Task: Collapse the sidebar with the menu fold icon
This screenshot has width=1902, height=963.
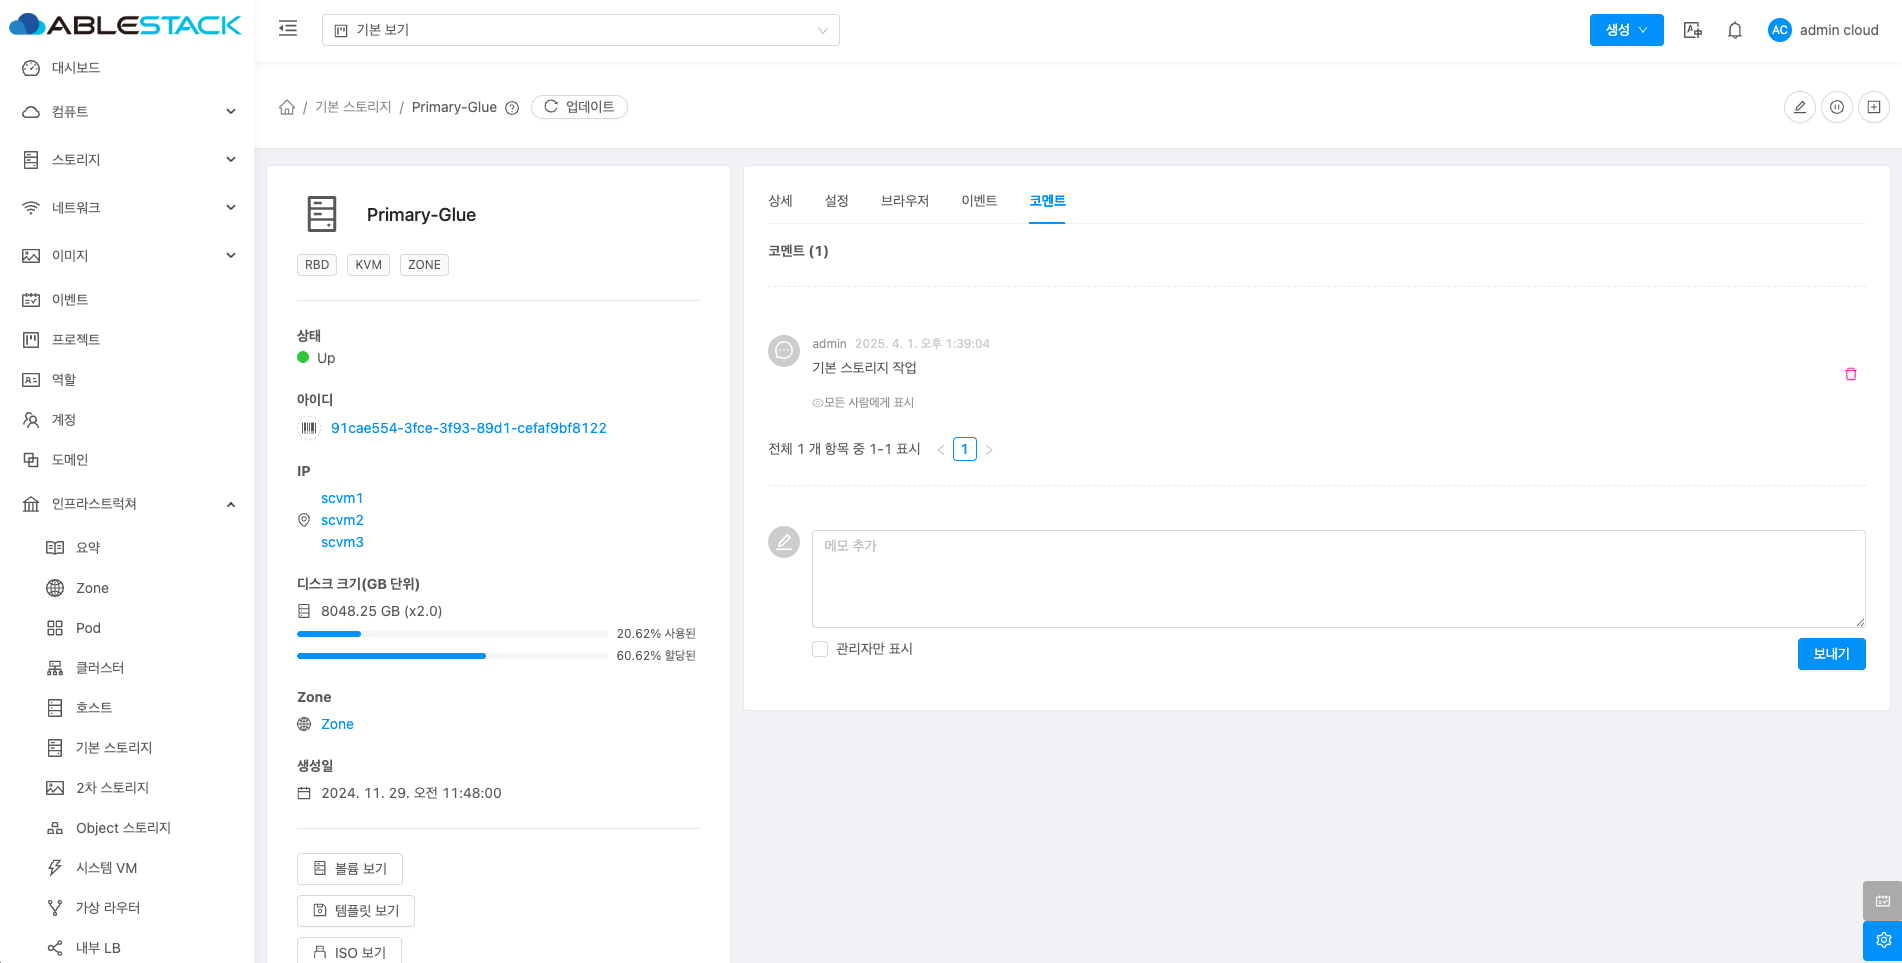Action: pos(288,29)
